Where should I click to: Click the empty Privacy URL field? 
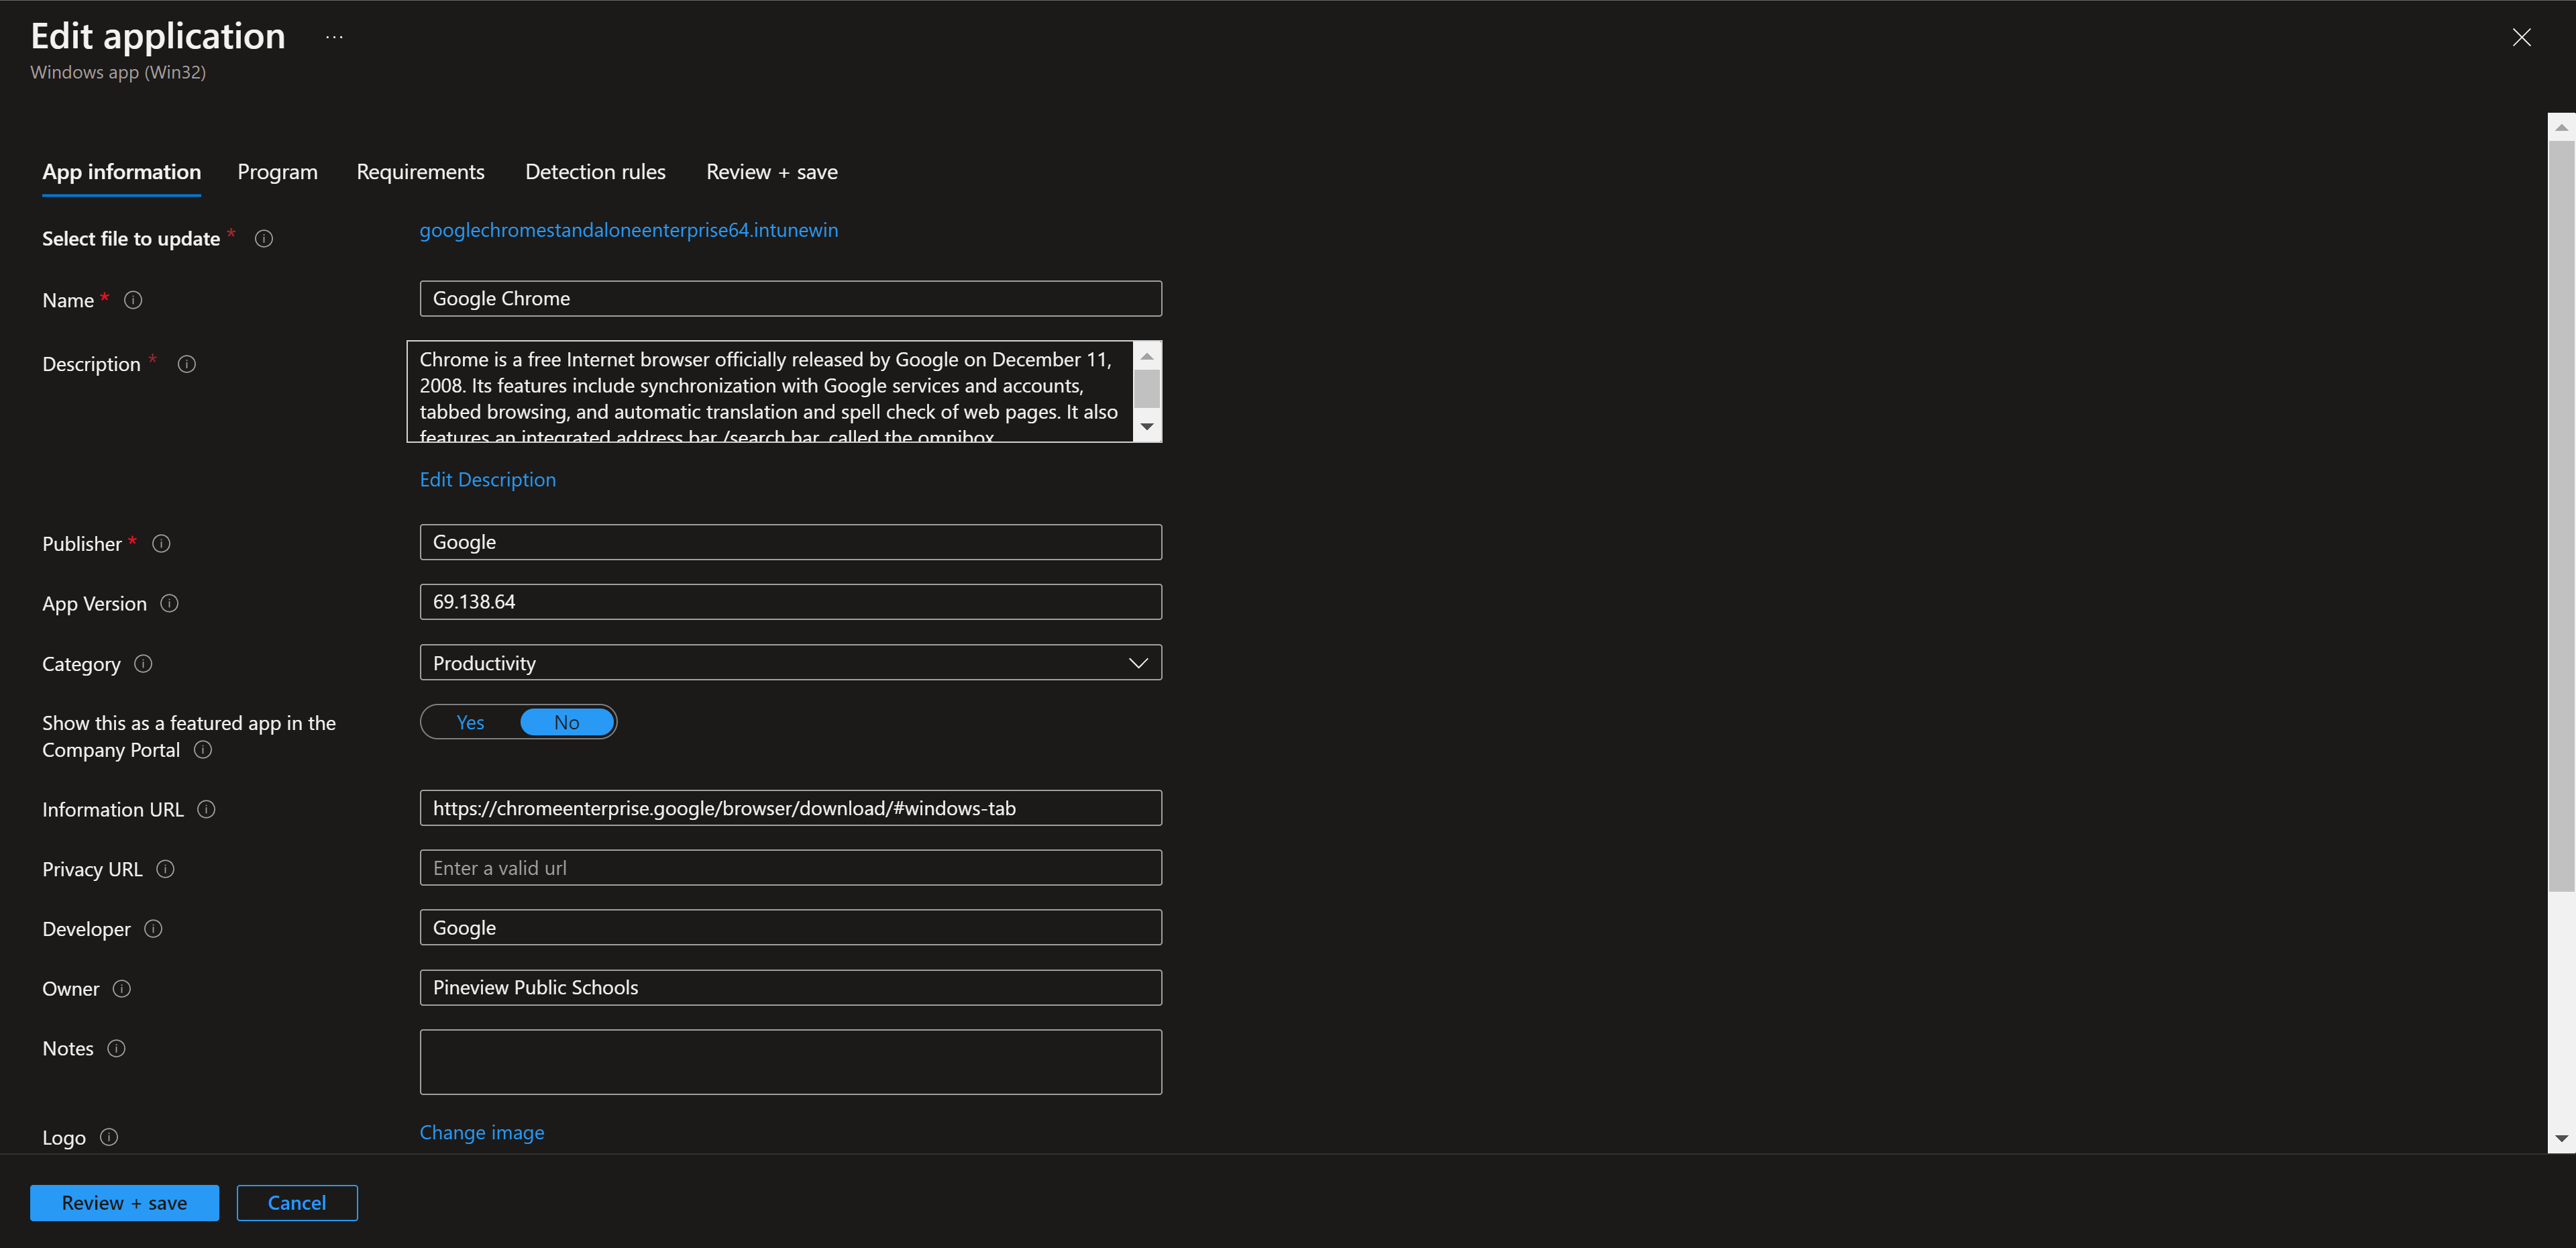tap(790, 868)
